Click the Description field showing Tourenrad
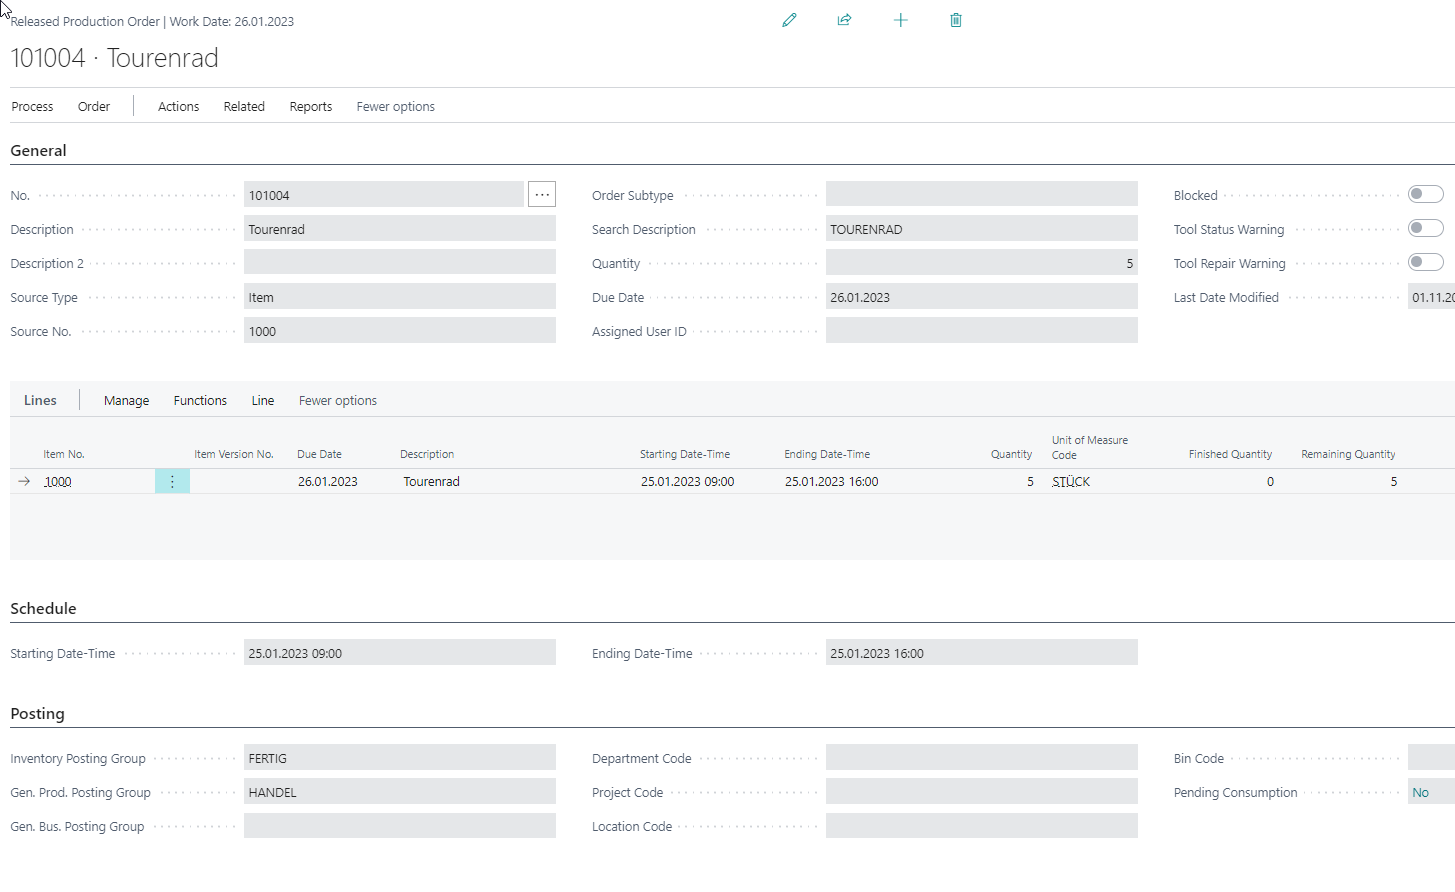Viewport: 1455px width, 892px height. tap(400, 228)
